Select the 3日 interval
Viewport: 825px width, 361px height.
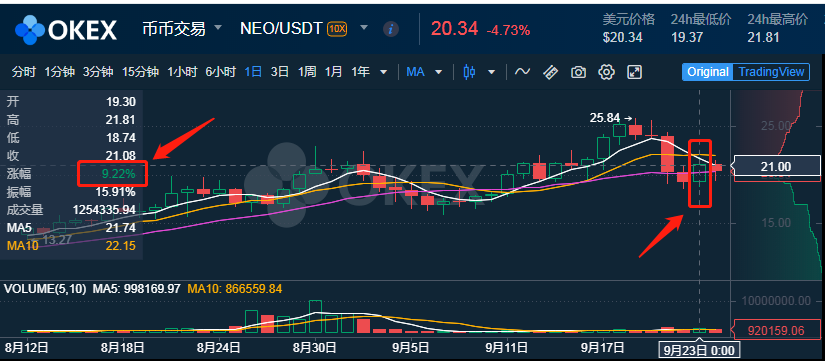pos(279,72)
